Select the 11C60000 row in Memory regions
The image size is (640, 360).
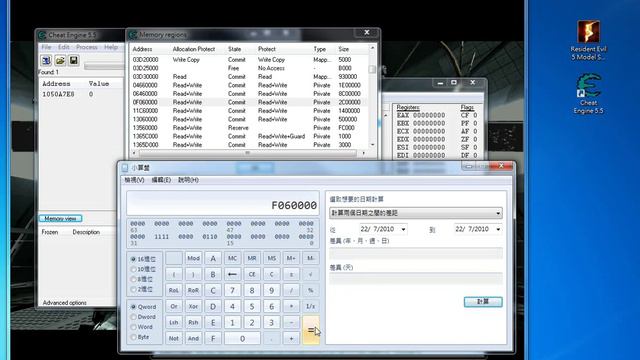[249, 111]
